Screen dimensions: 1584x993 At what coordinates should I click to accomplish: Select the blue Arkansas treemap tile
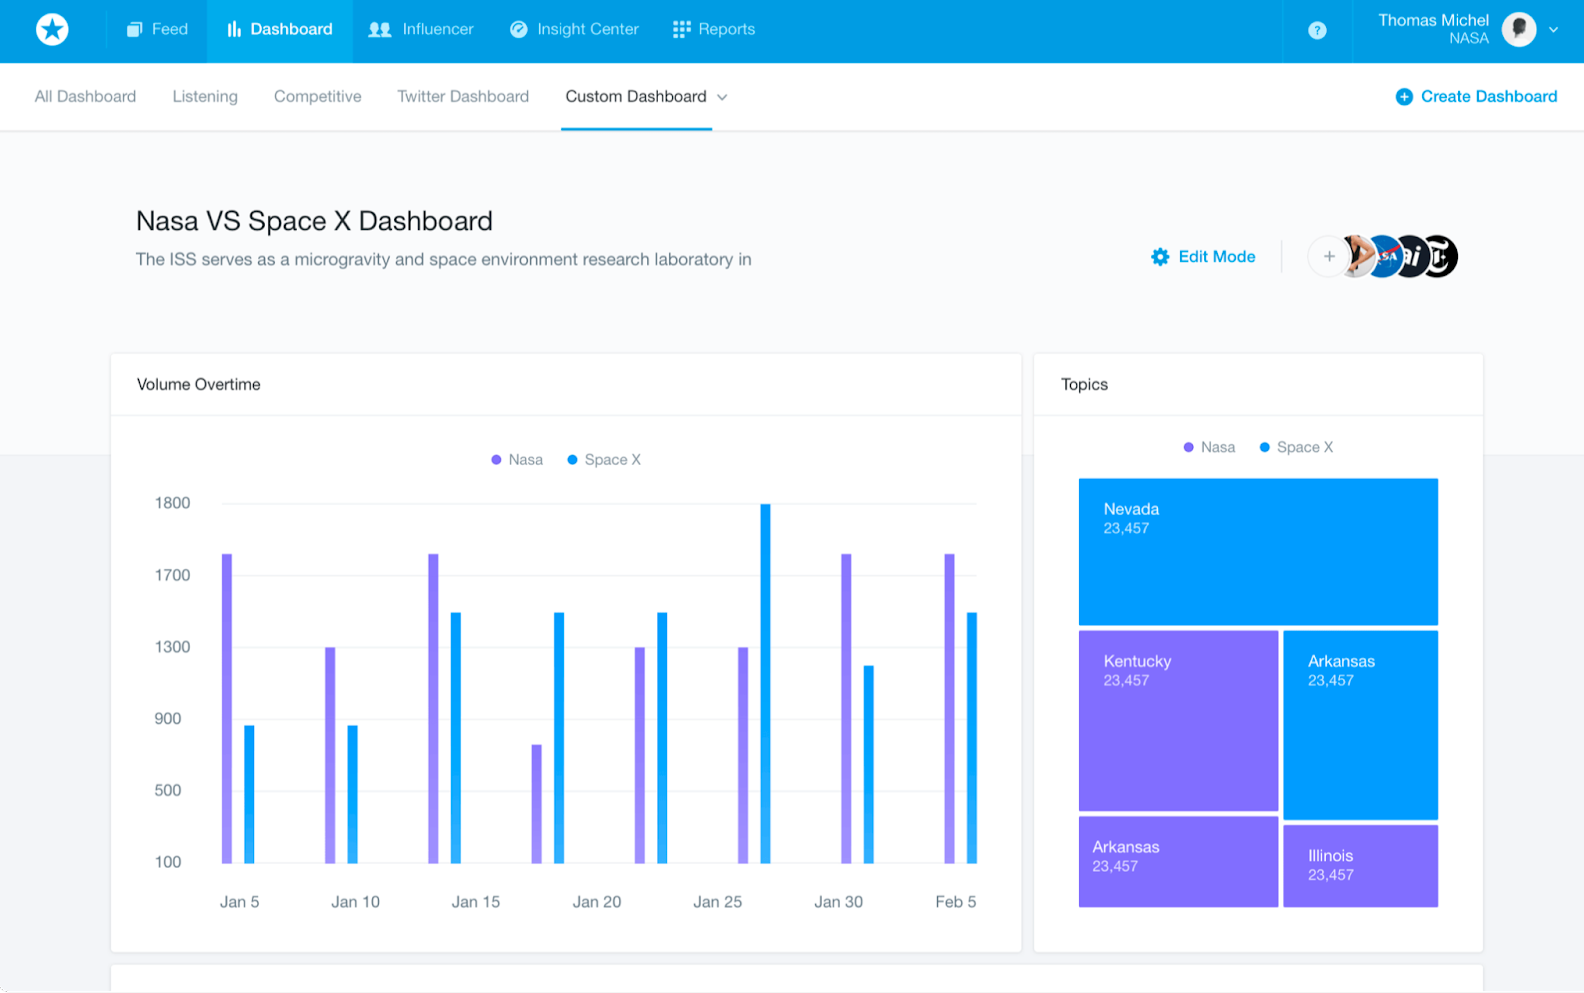tap(1360, 725)
